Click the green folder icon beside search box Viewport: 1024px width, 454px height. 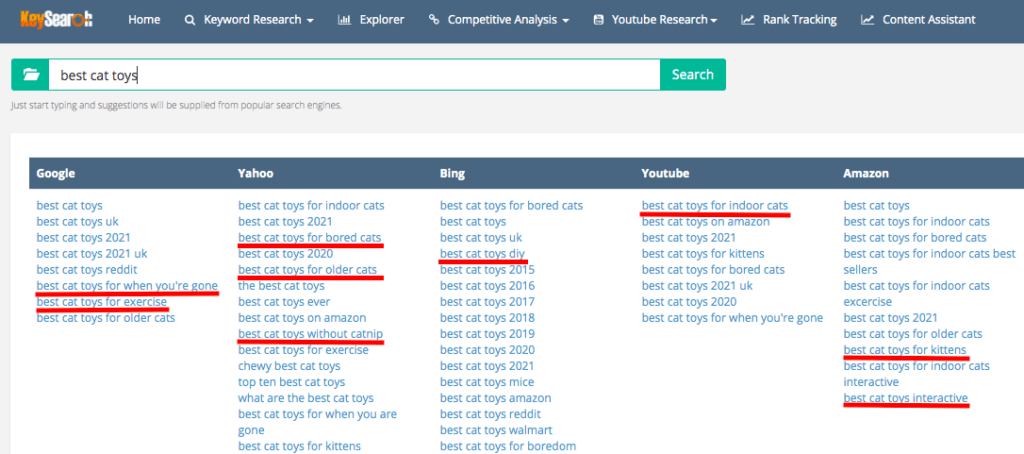pos(31,74)
